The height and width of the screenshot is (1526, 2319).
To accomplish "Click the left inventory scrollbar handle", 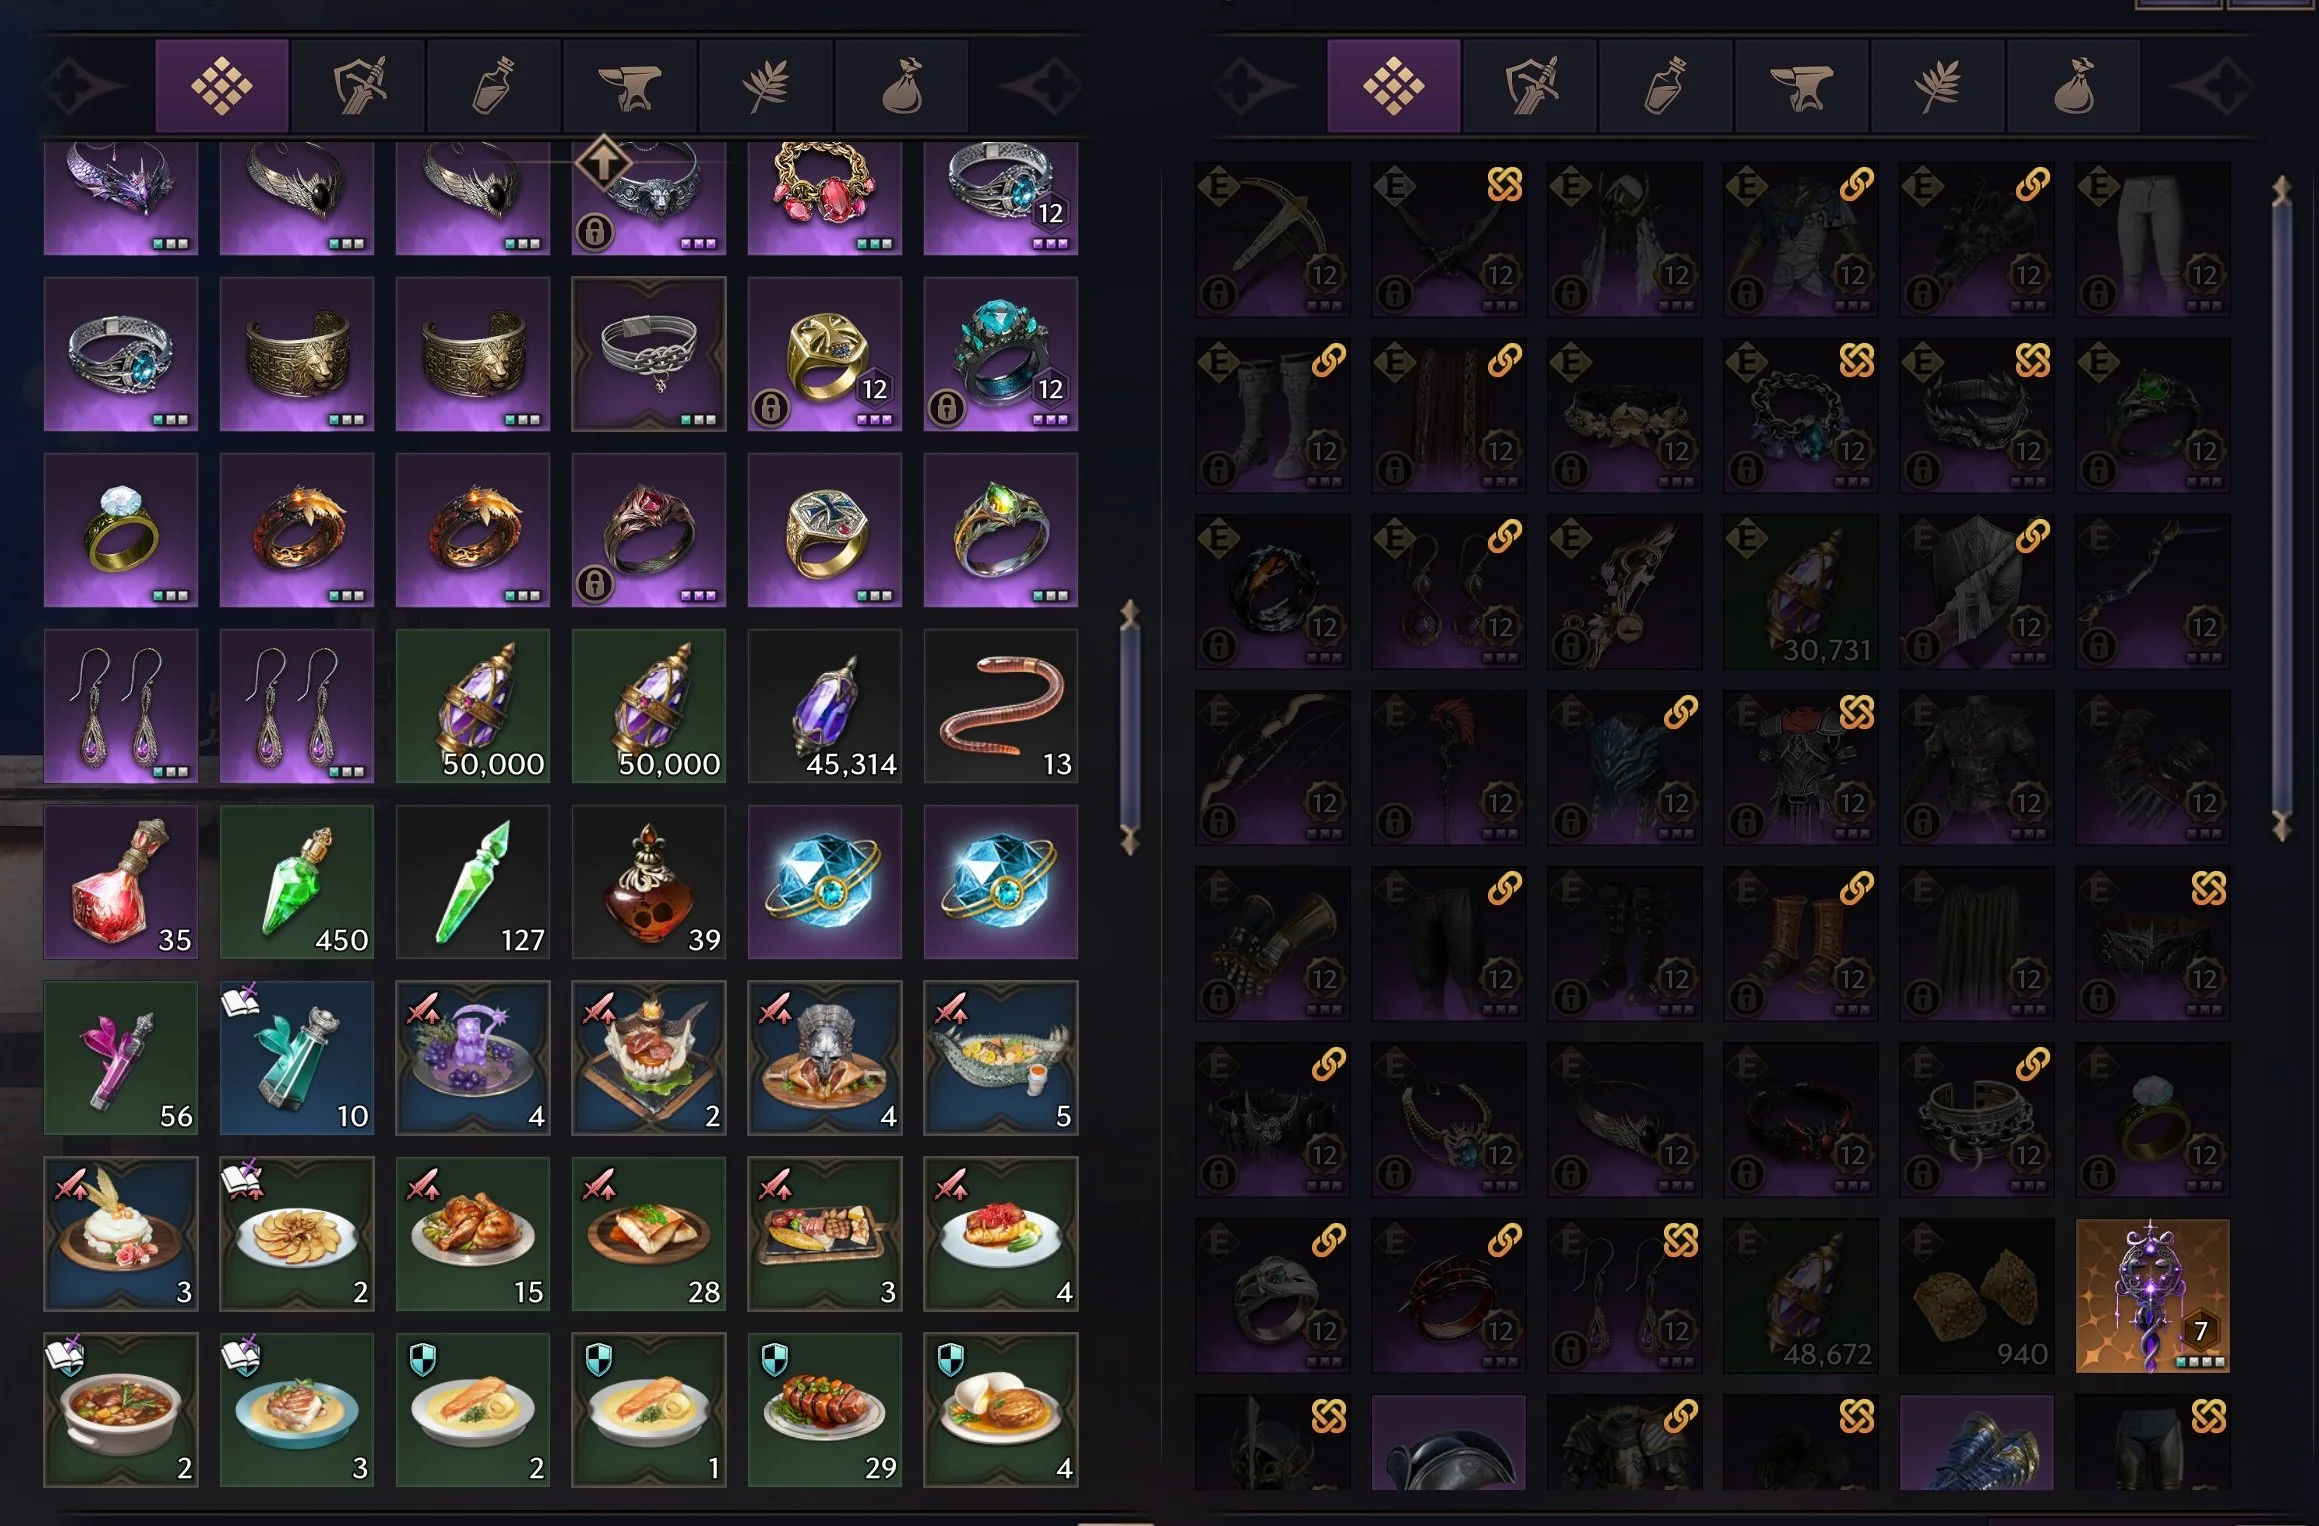I will (1130, 727).
